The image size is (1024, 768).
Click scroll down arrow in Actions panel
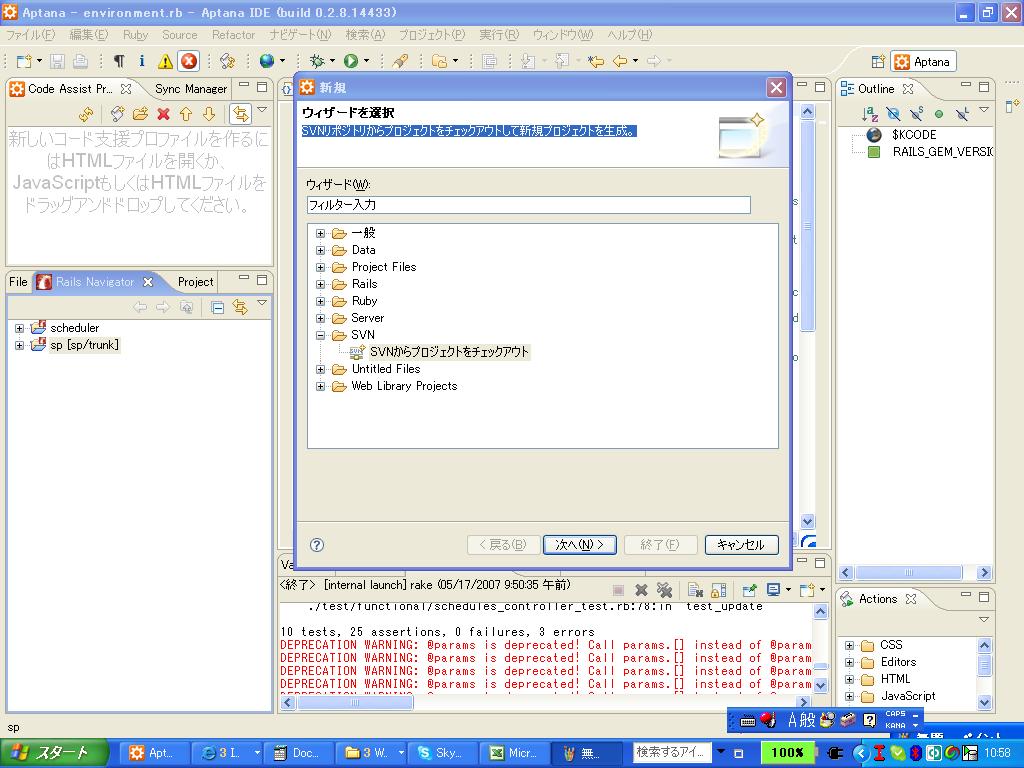[984, 702]
